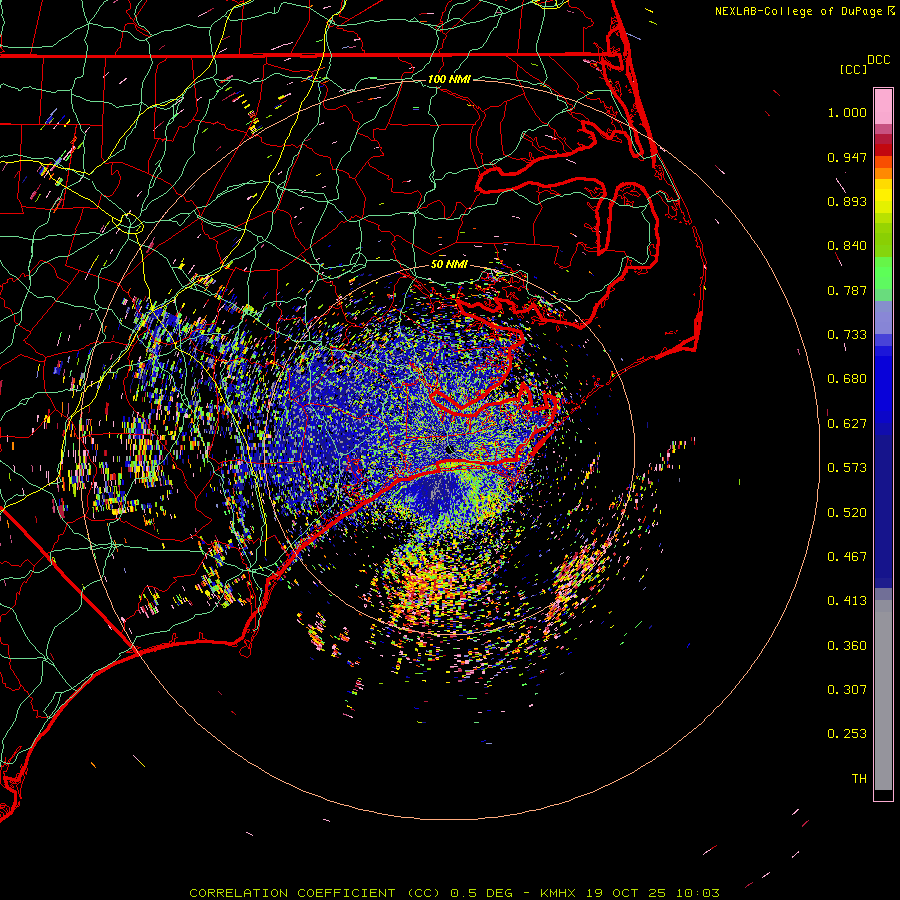Select the 0.413 legend value

847,601
